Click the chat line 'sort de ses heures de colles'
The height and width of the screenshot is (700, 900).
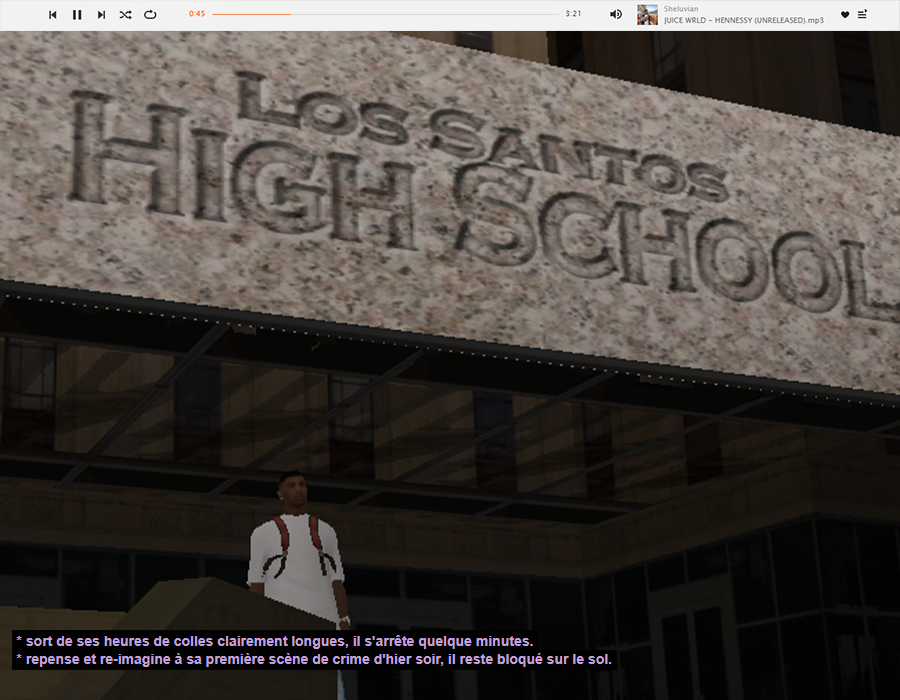pos(275,641)
